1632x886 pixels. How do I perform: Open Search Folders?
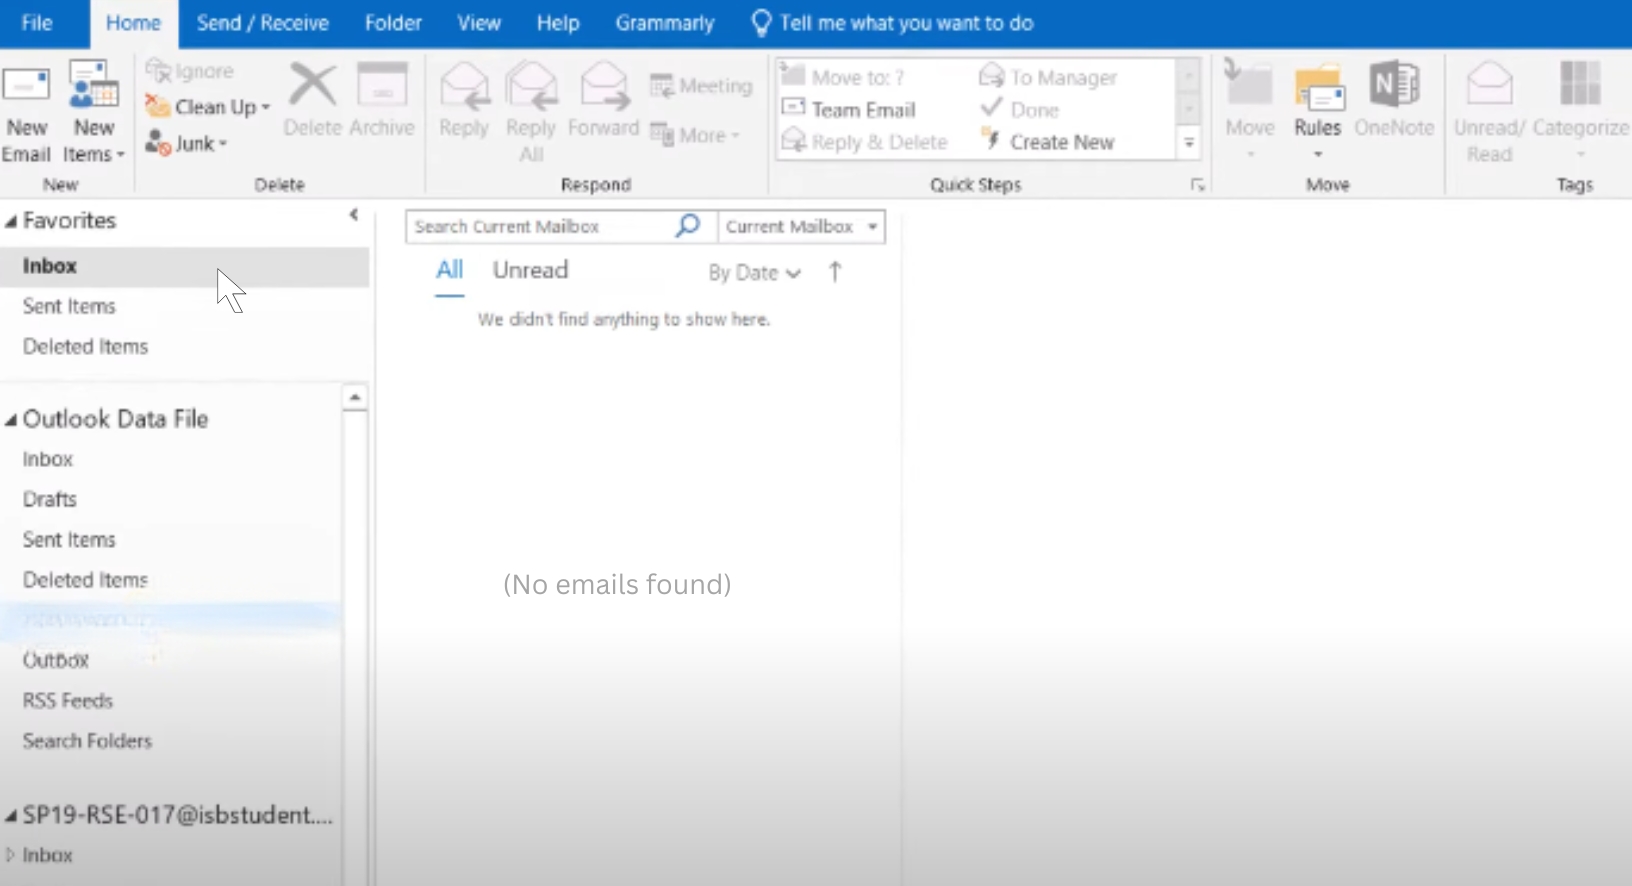click(x=87, y=740)
